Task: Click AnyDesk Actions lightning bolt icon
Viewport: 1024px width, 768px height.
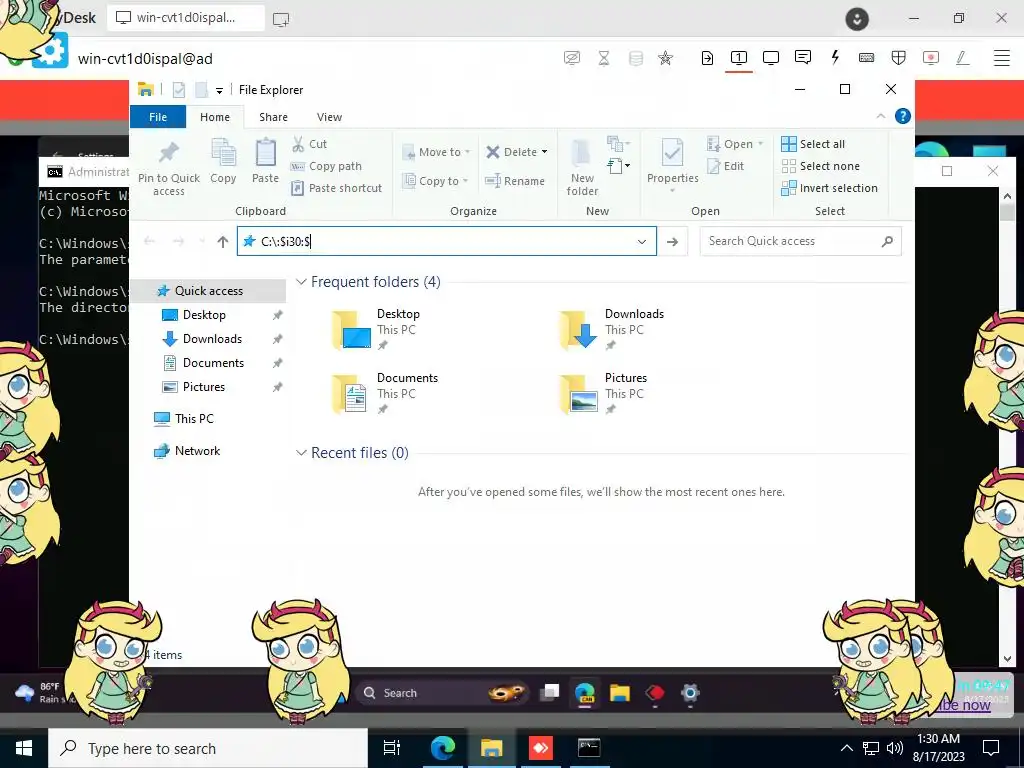Action: pyautogui.click(x=835, y=57)
